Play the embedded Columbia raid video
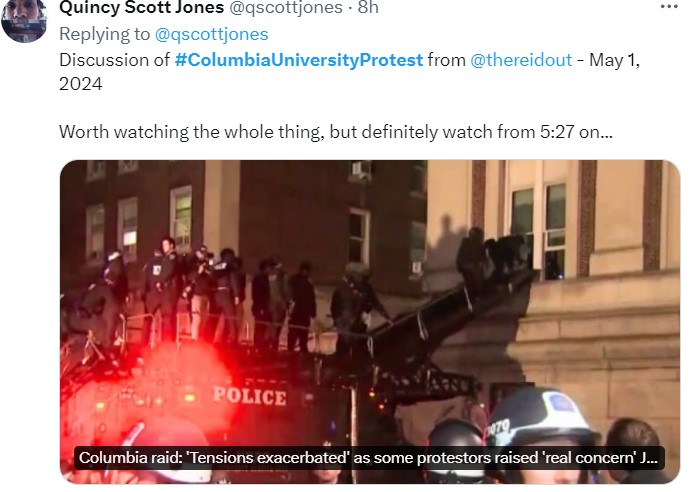Screen dimensions: 693x492 (370, 322)
